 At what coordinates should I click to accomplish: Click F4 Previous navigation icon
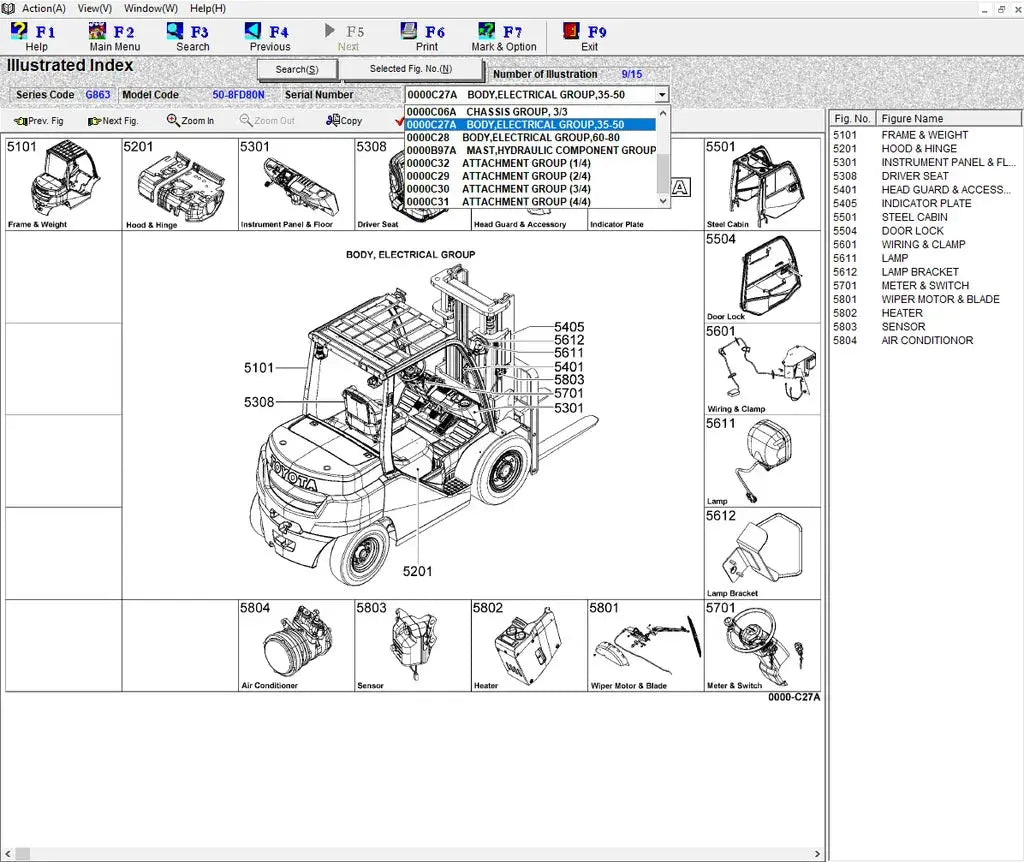pyautogui.click(x=267, y=36)
